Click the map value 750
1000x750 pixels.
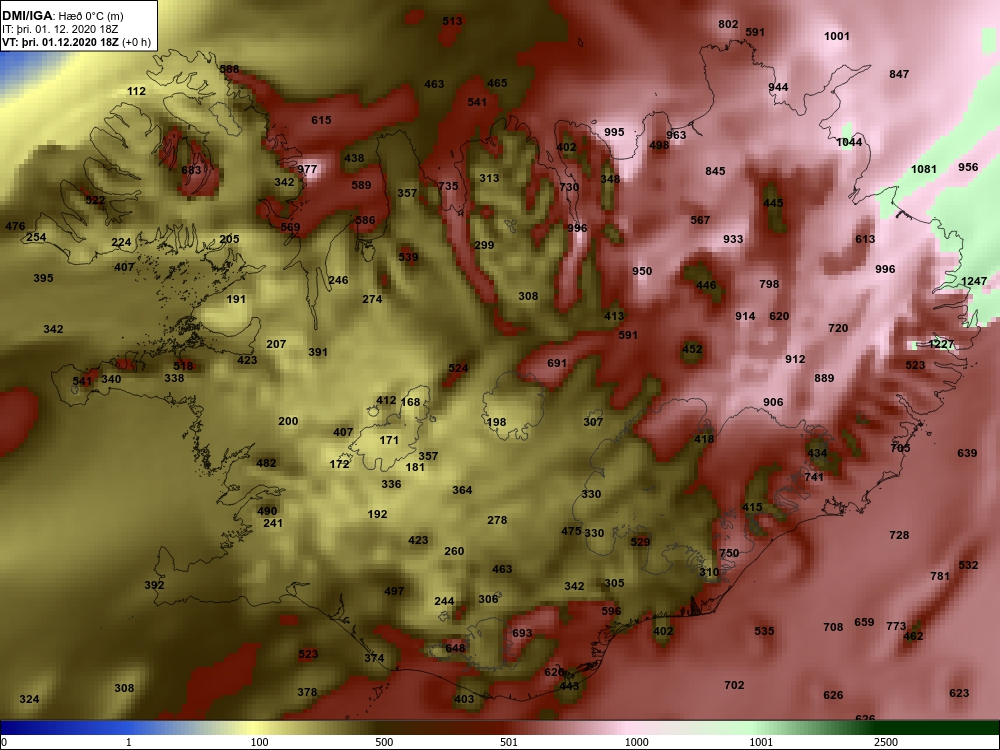729,554
